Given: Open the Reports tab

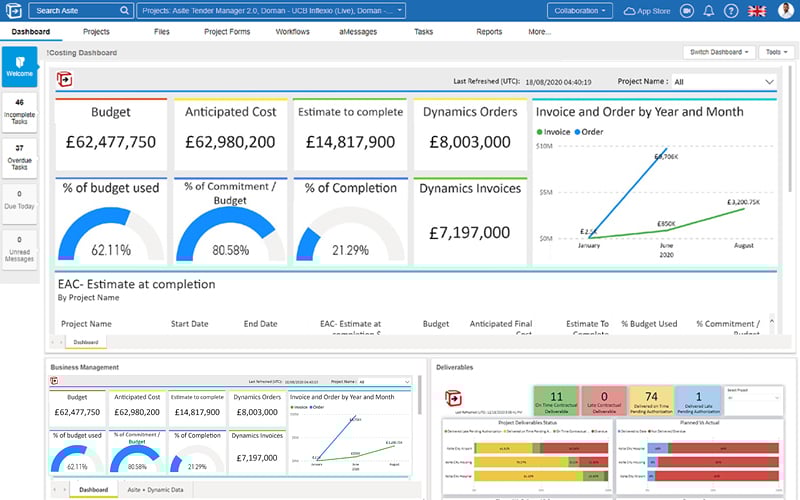Looking at the screenshot, I should coord(489,32).
